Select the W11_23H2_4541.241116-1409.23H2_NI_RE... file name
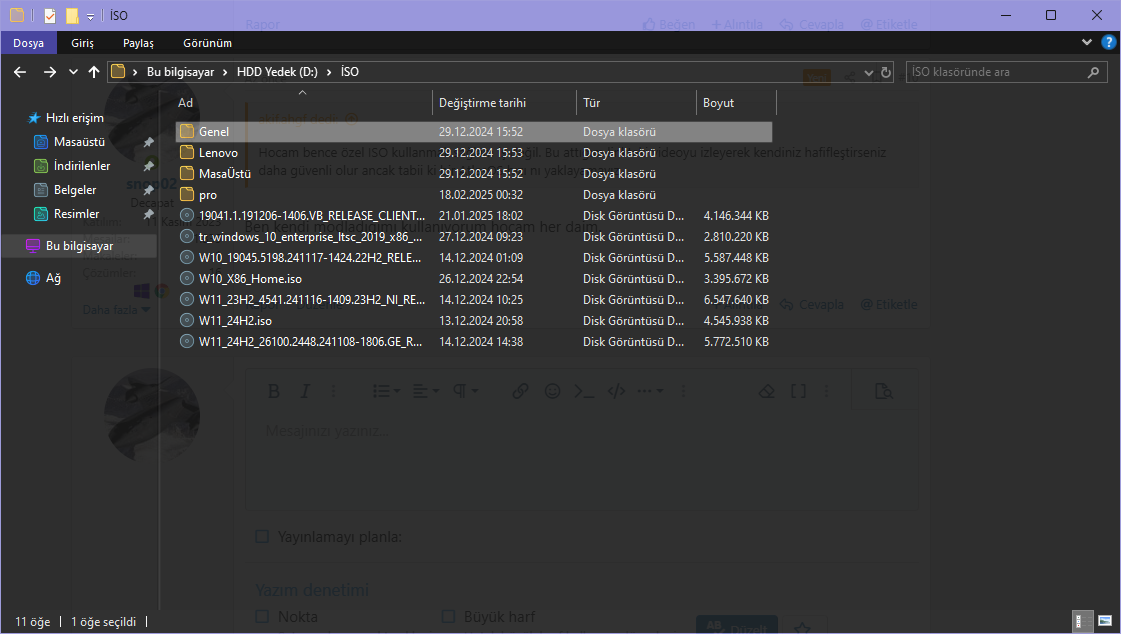1121x634 pixels. 312,299
